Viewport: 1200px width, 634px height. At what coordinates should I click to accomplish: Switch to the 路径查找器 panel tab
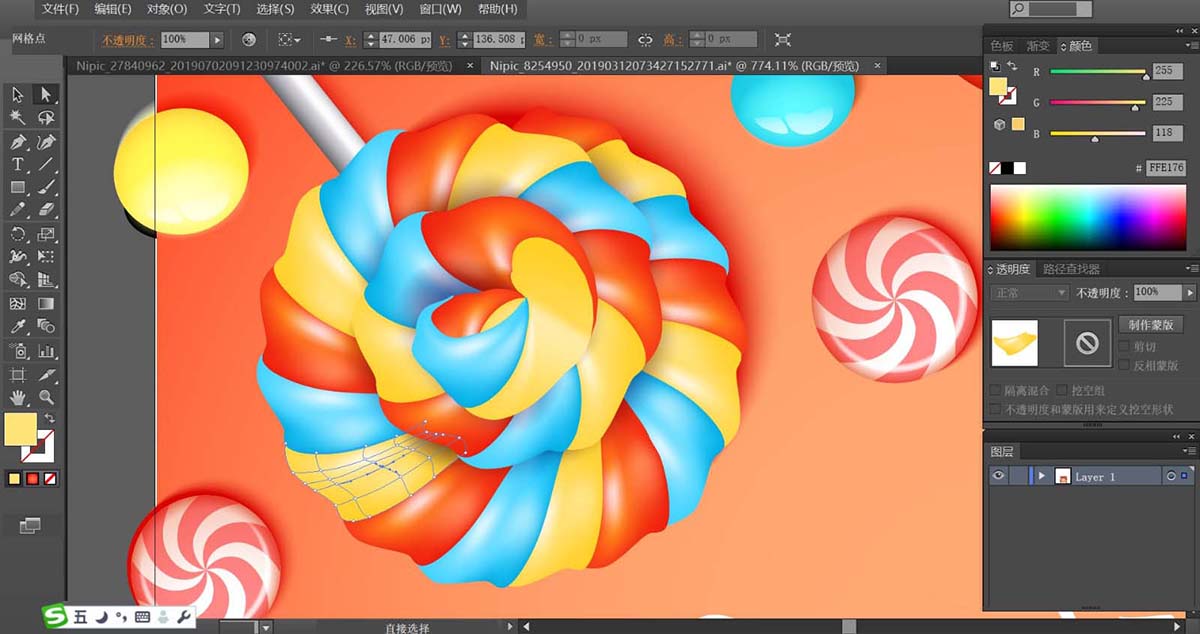click(x=1071, y=269)
